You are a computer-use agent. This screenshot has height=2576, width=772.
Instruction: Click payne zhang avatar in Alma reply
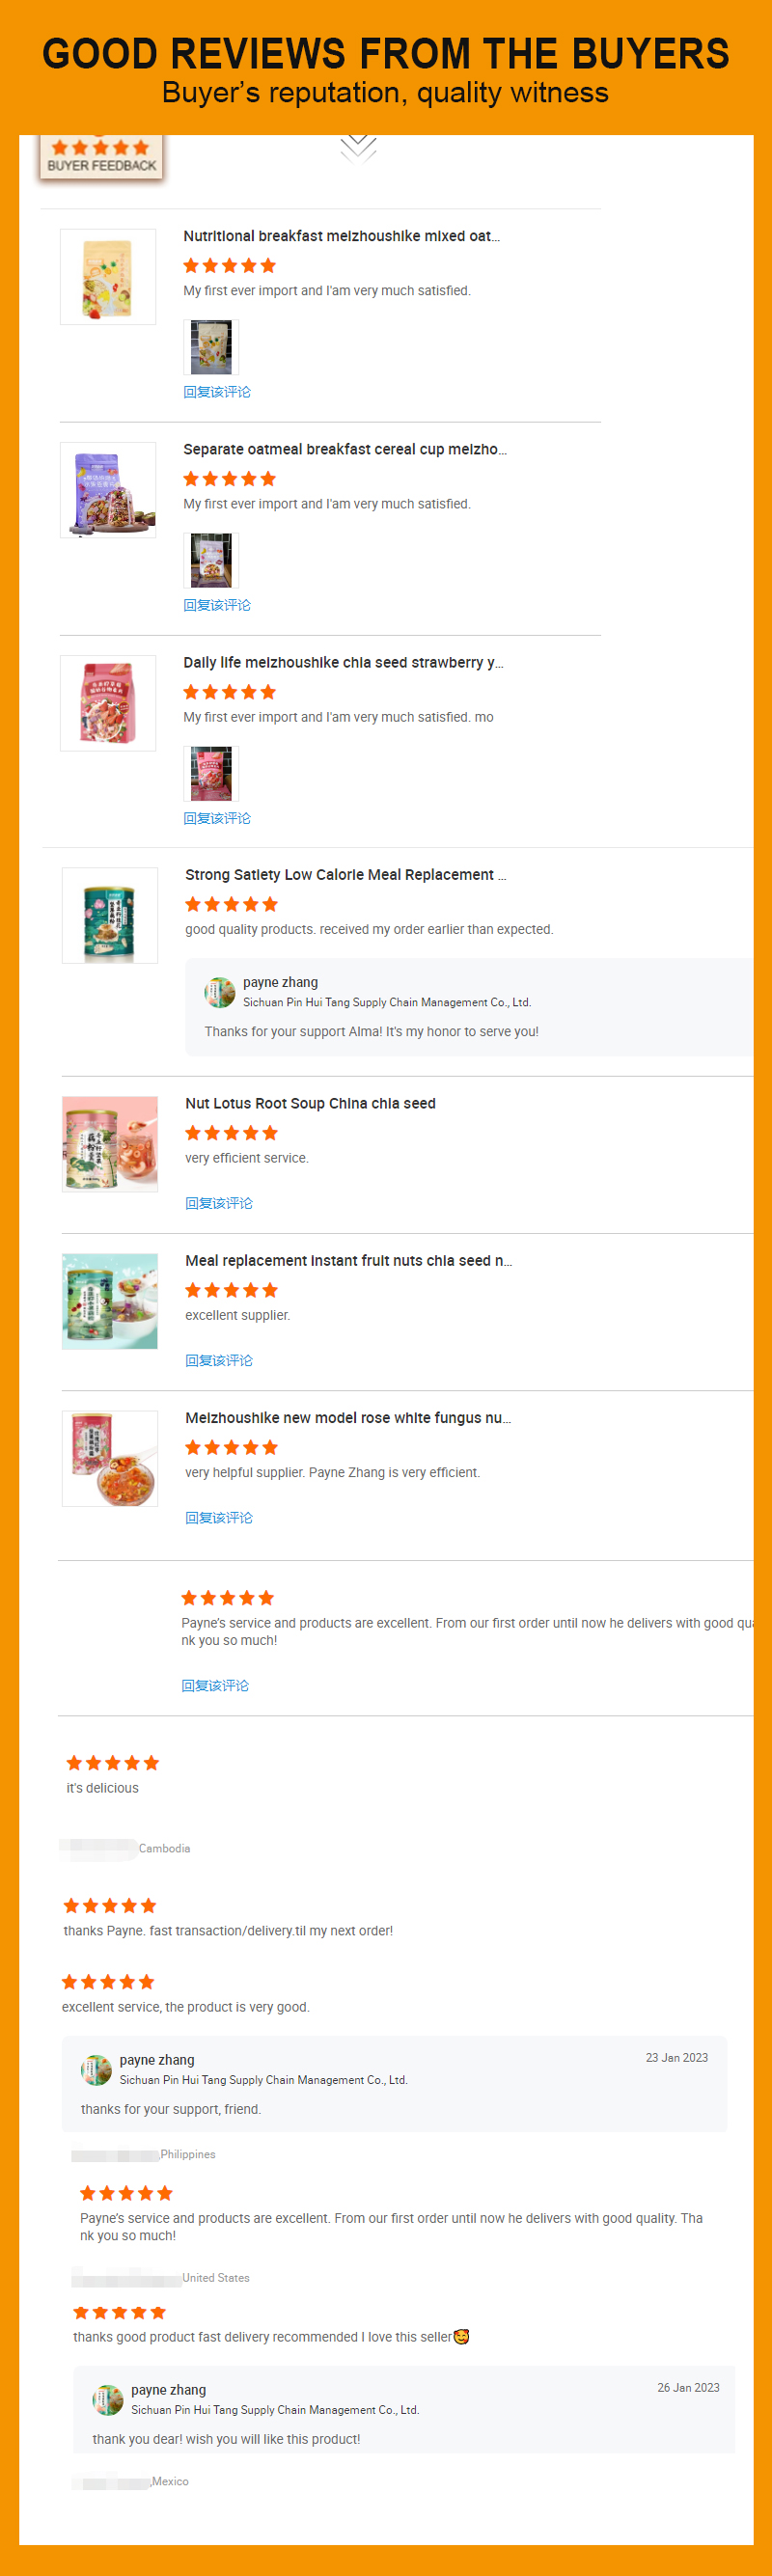[219, 992]
